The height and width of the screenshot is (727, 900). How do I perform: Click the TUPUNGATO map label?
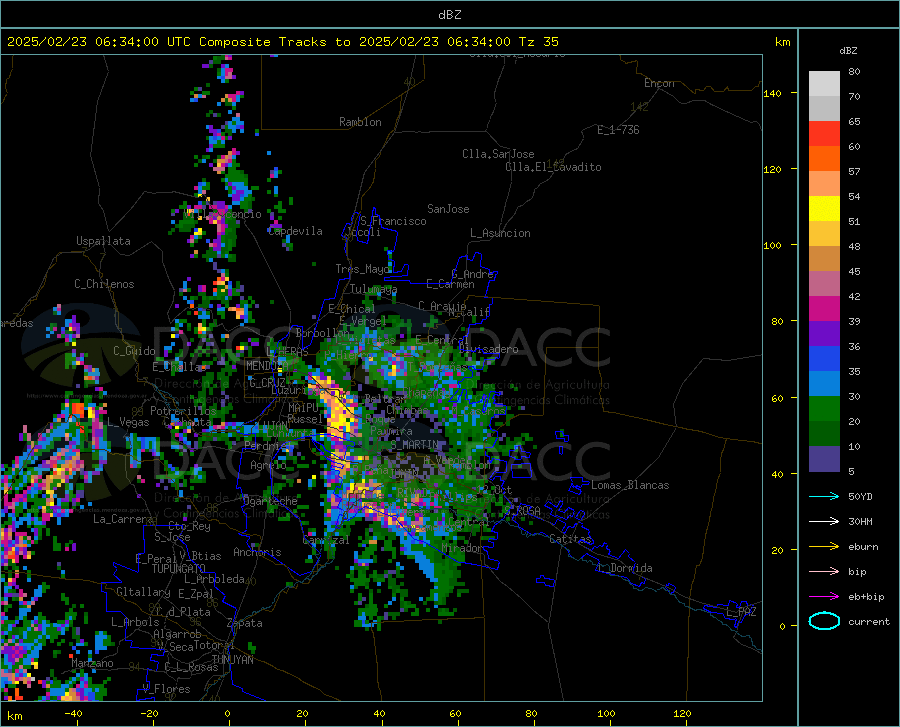coord(179,569)
